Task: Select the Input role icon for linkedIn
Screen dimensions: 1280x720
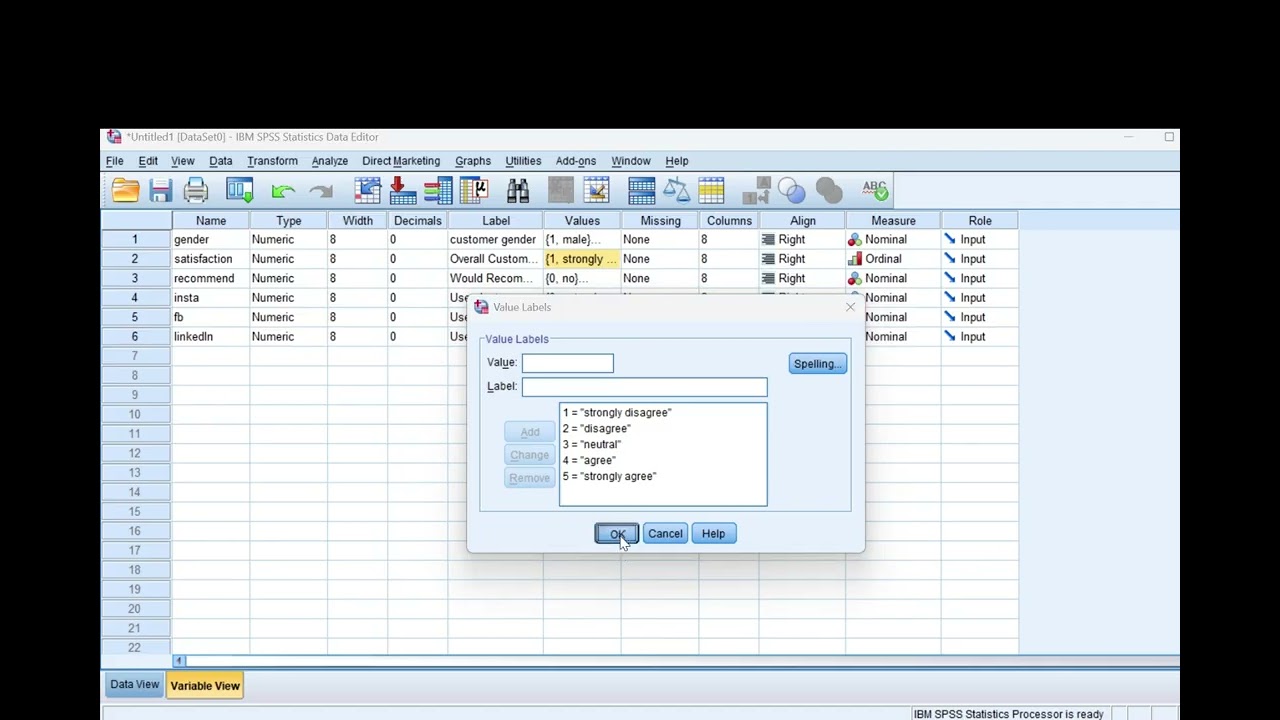Action: 950,337
